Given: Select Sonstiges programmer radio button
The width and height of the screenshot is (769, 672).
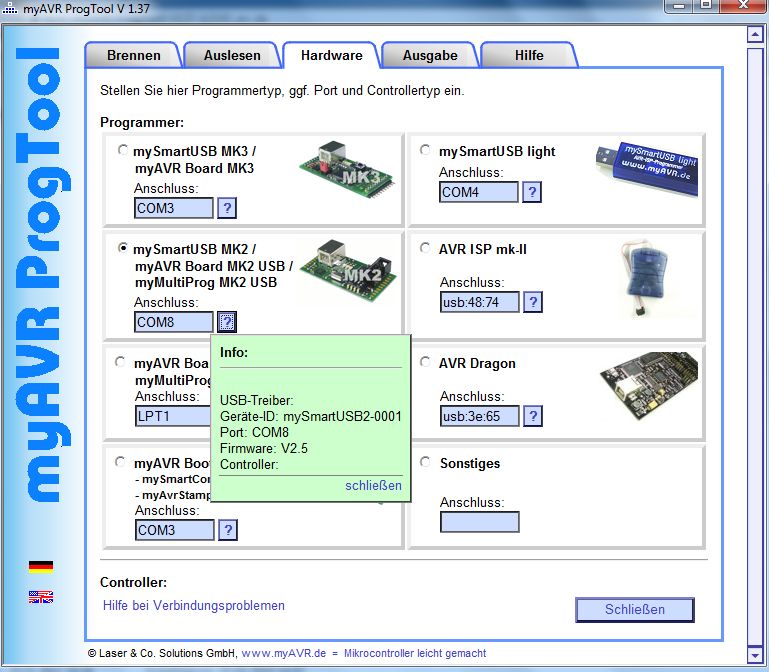Looking at the screenshot, I should tap(425, 462).
